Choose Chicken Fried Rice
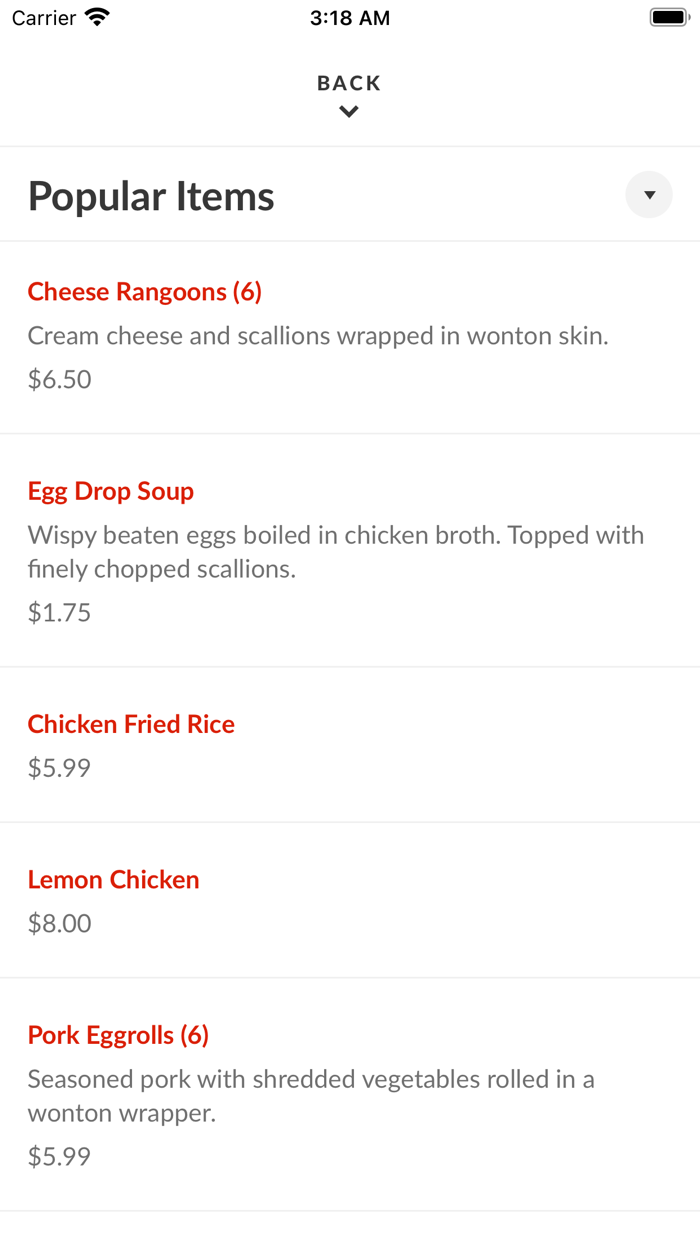This screenshot has width=700, height=1244. [131, 724]
